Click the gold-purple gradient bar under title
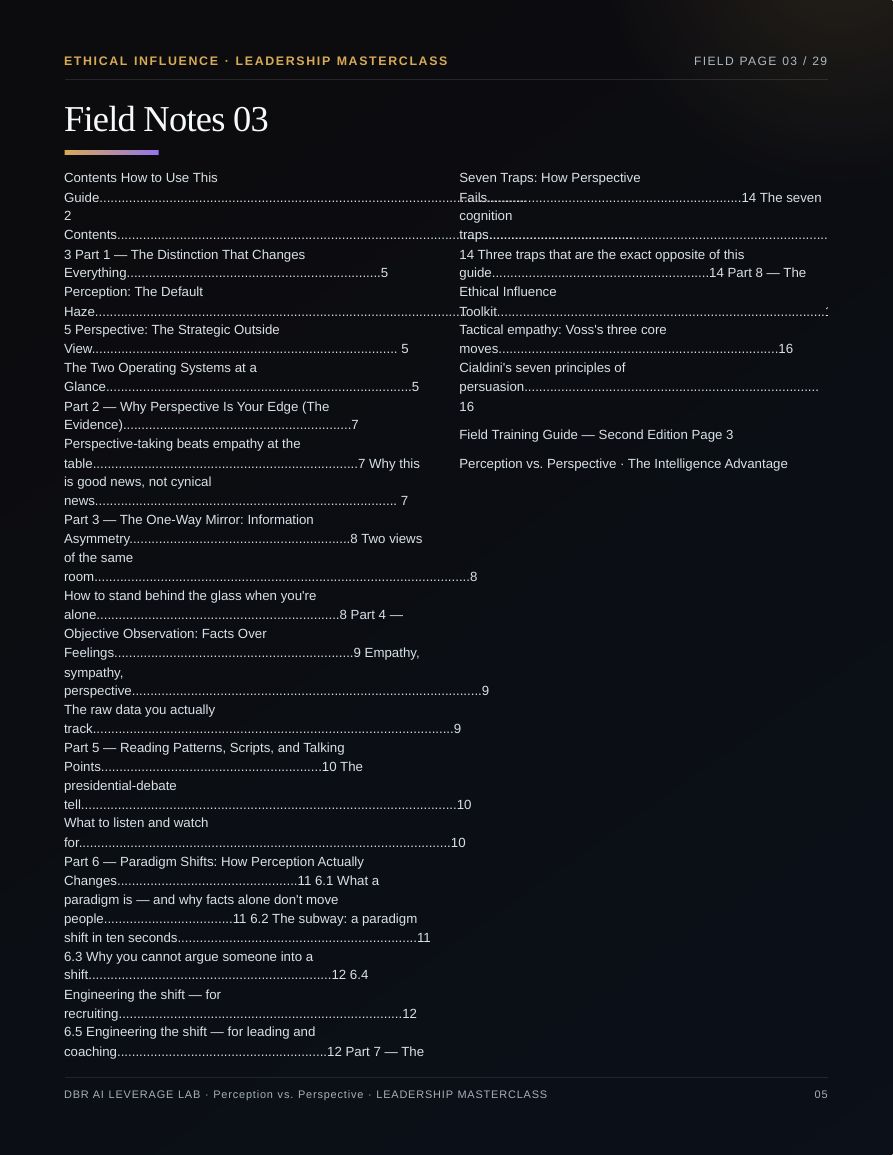The width and height of the screenshot is (893, 1155). tap(111, 152)
